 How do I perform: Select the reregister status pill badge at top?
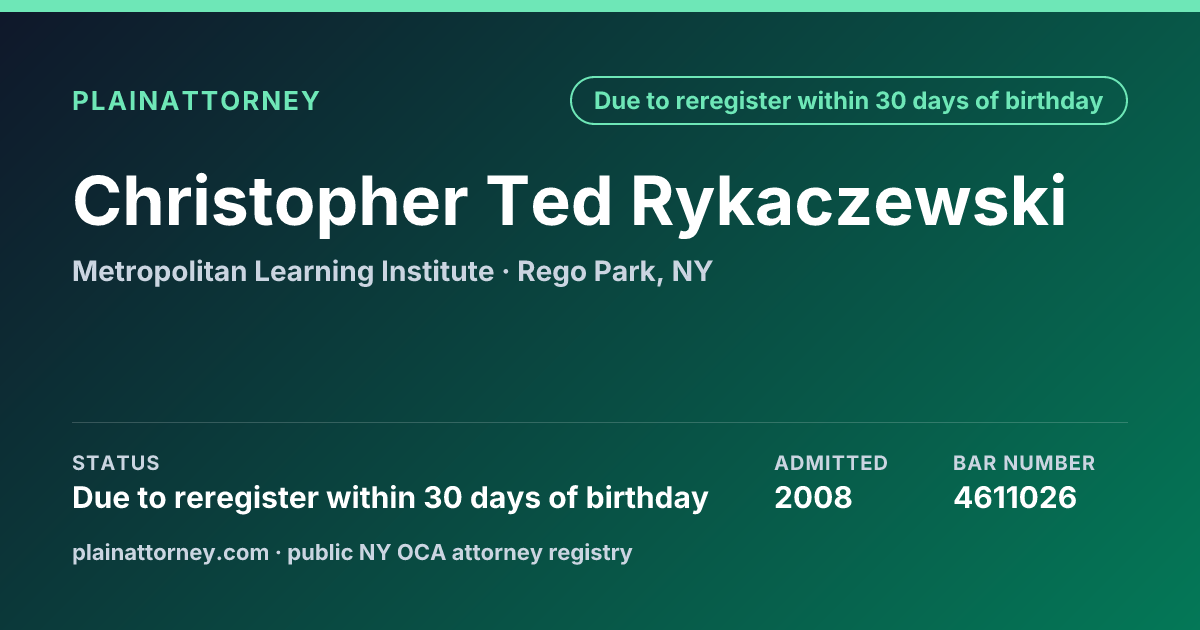[848, 101]
